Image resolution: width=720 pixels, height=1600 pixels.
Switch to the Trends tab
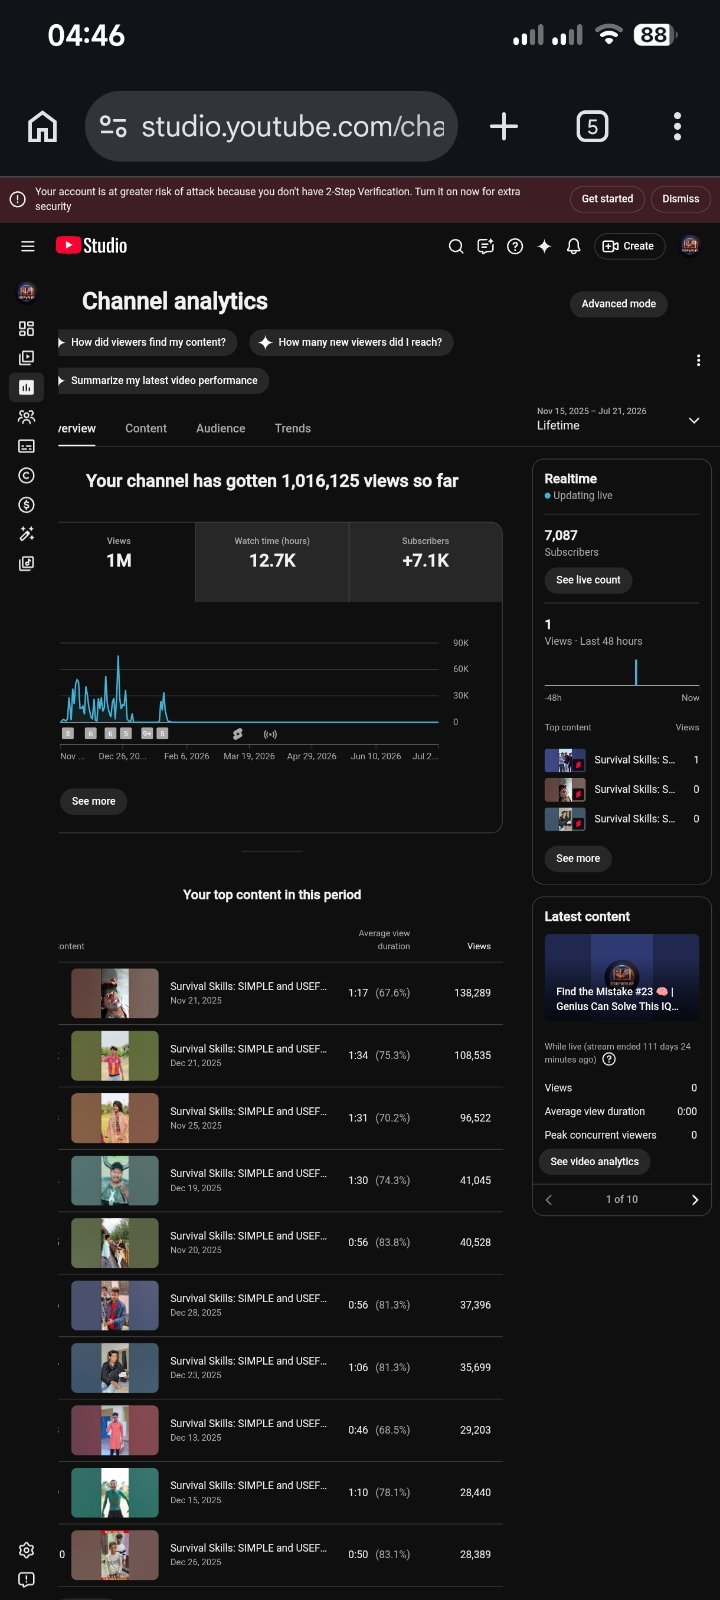coord(293,428)
